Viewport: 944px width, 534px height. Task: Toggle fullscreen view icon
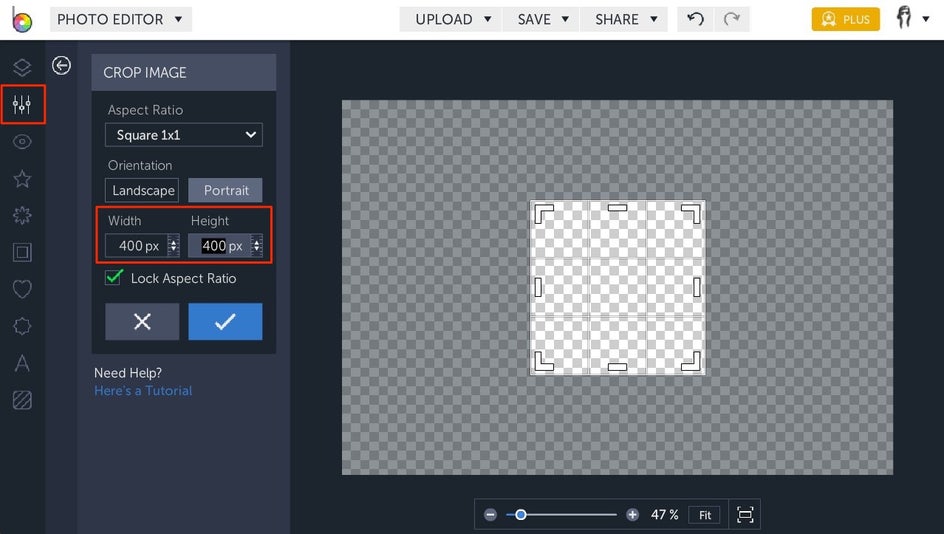(745, 515)
